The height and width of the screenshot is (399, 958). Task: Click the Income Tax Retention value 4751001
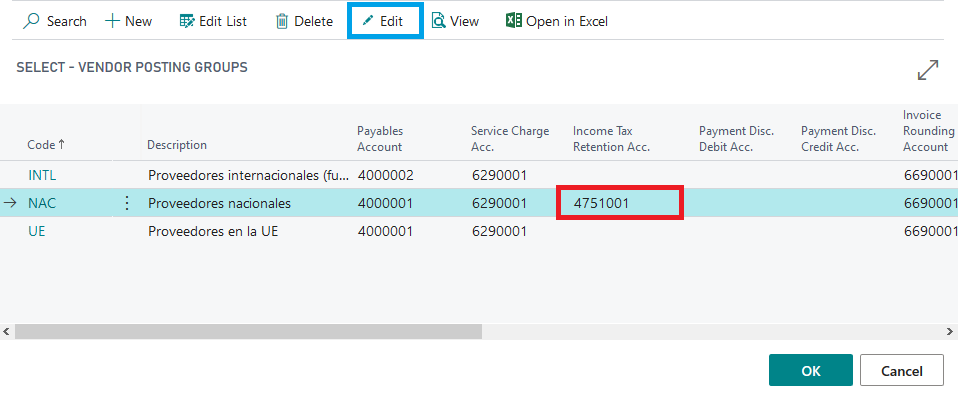coord(601,203)
